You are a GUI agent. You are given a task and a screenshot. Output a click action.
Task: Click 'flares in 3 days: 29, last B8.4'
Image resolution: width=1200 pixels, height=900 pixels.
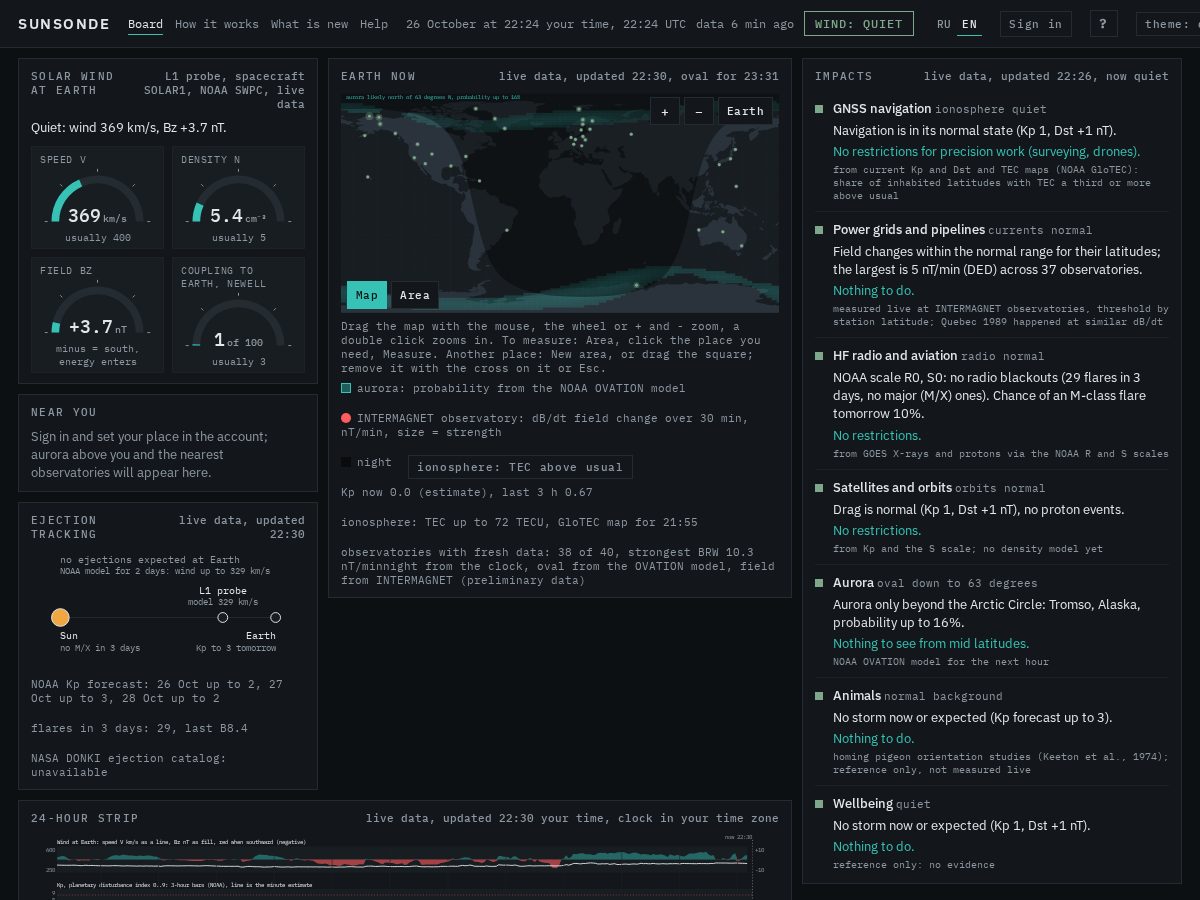click(139, 728)
